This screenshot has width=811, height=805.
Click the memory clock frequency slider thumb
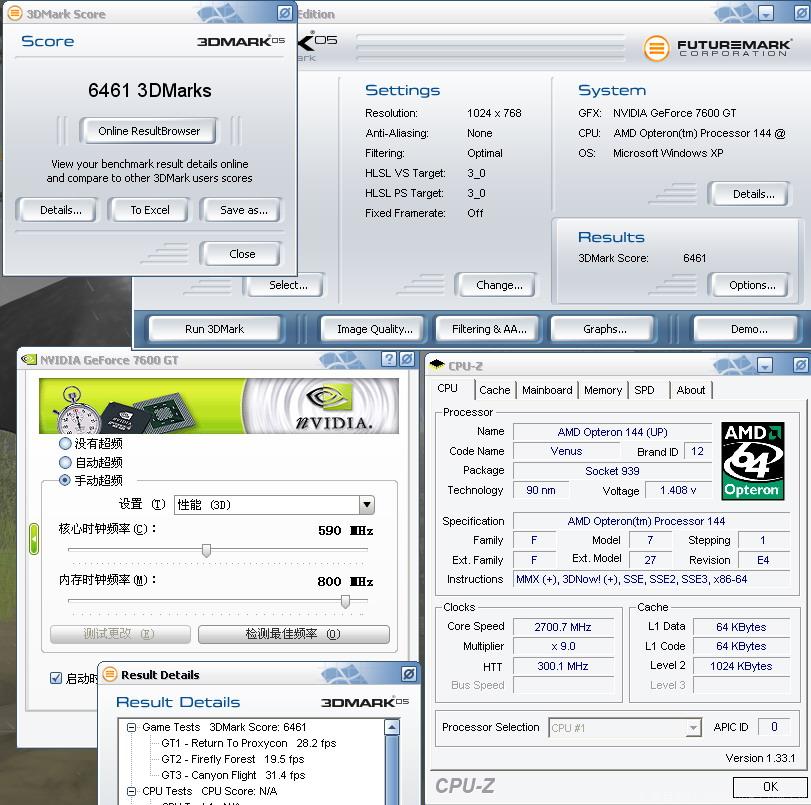[x=346, y=601]
